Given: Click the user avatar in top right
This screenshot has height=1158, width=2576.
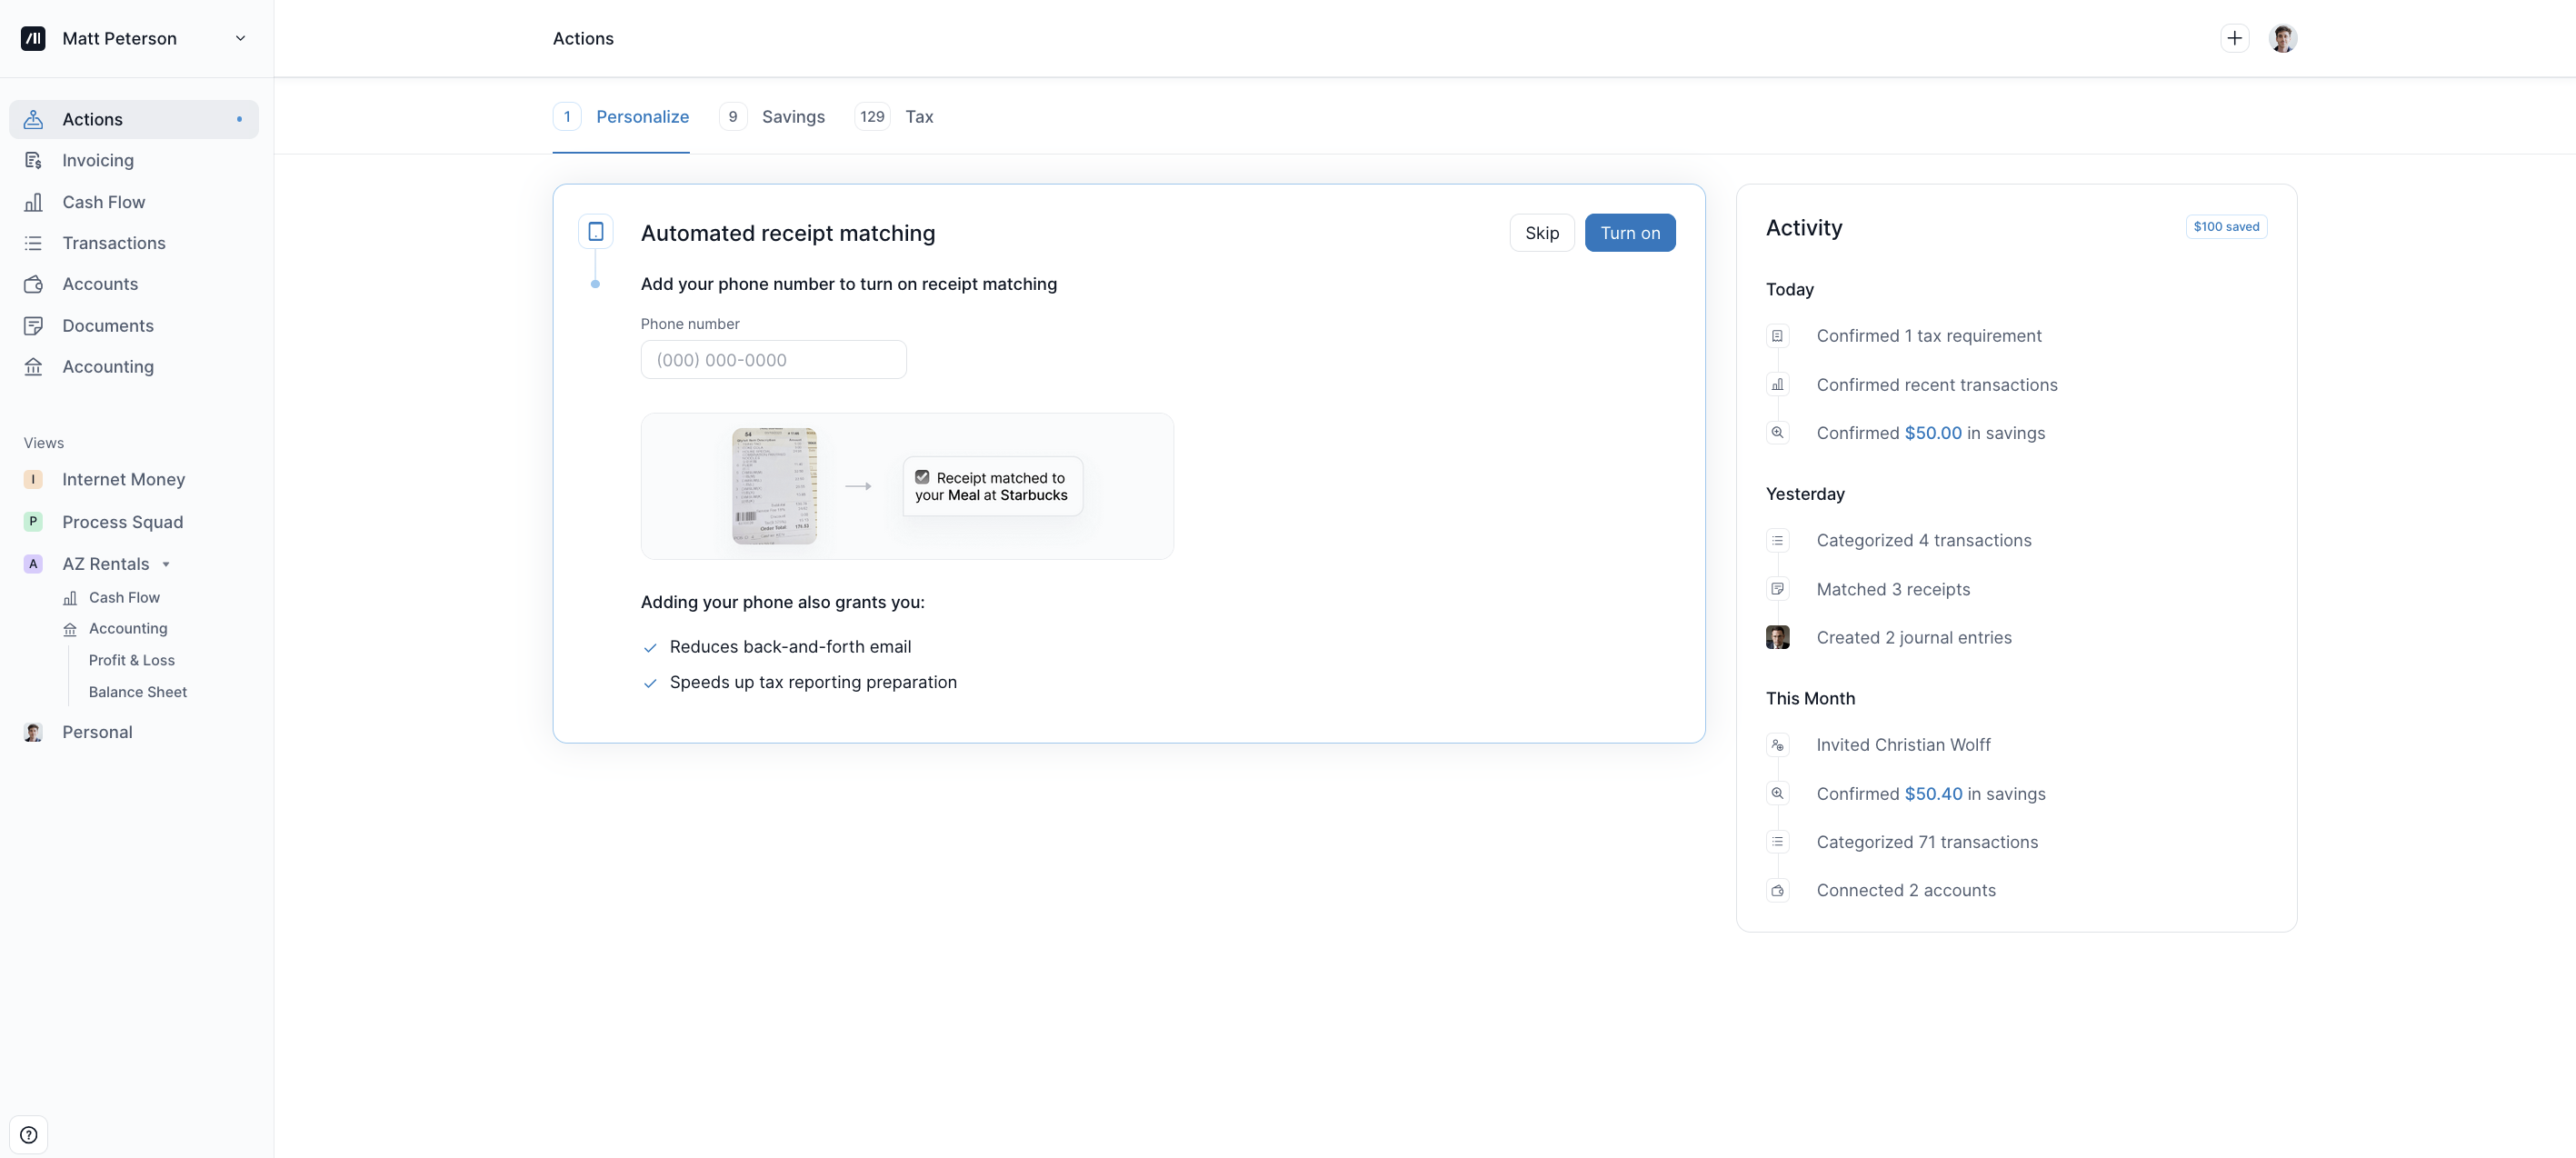Looking at the screenshot, I should point(2282,38).
